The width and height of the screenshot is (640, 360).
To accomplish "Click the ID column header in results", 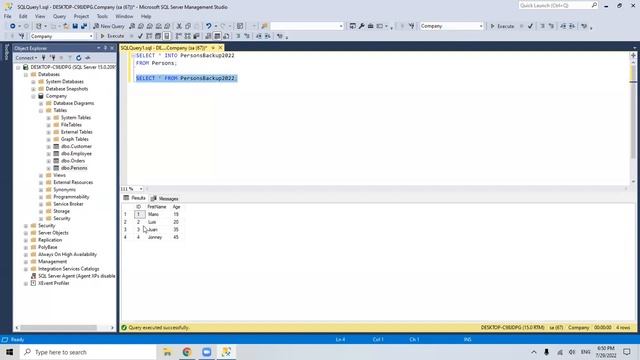I will (x=138, y=207).
